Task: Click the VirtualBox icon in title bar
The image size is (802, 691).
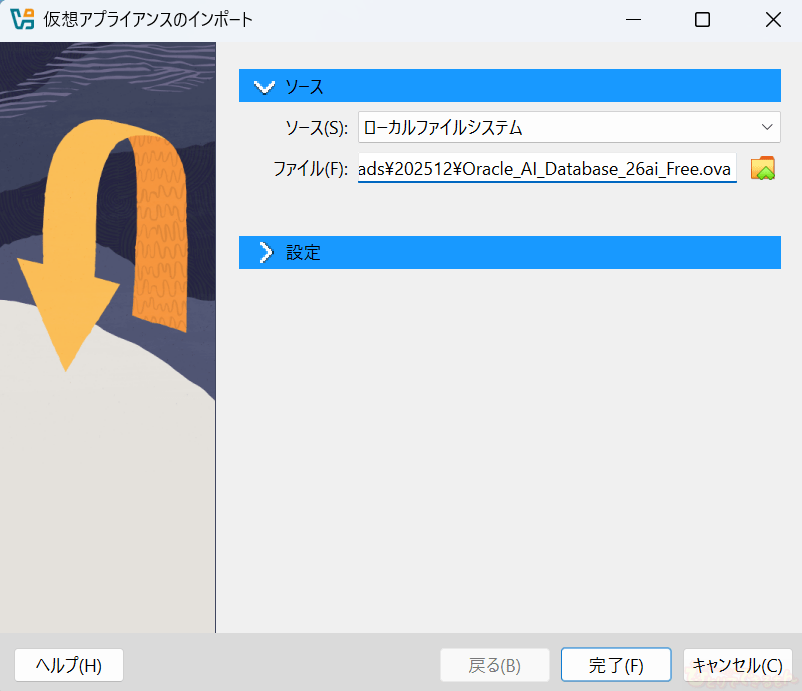Action: click(21, 19)
